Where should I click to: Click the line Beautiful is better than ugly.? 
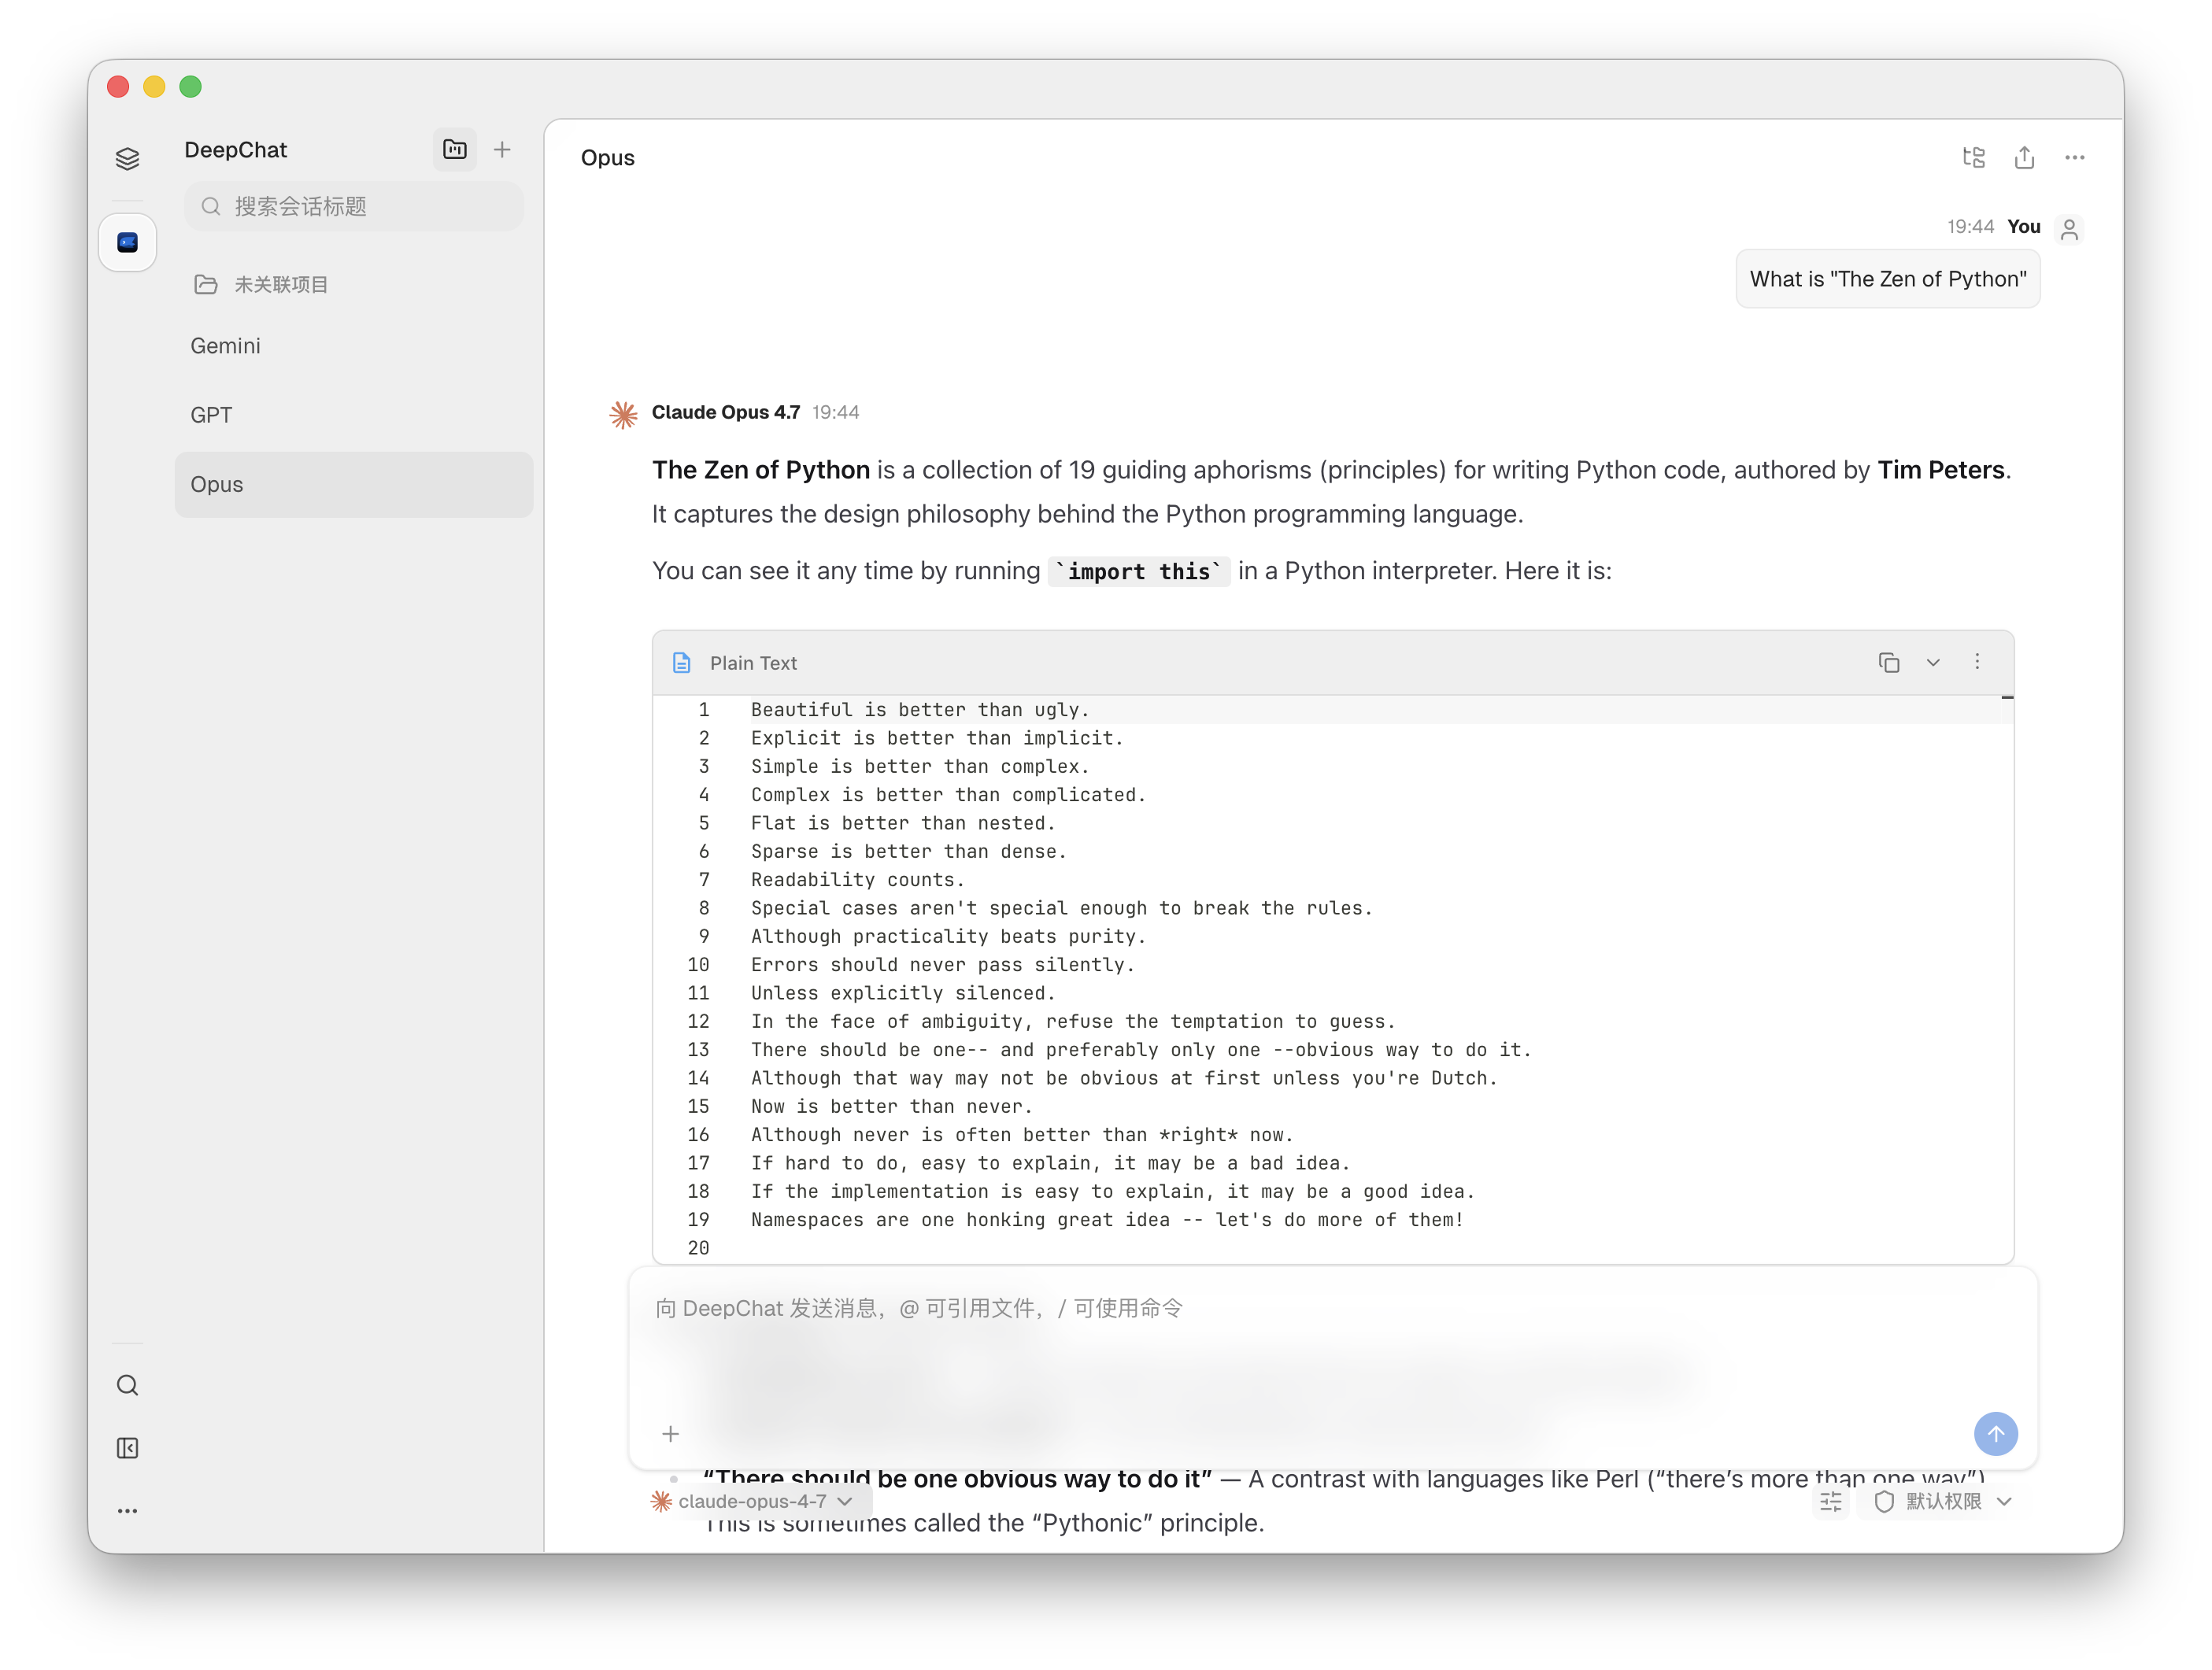coord(920,710)
